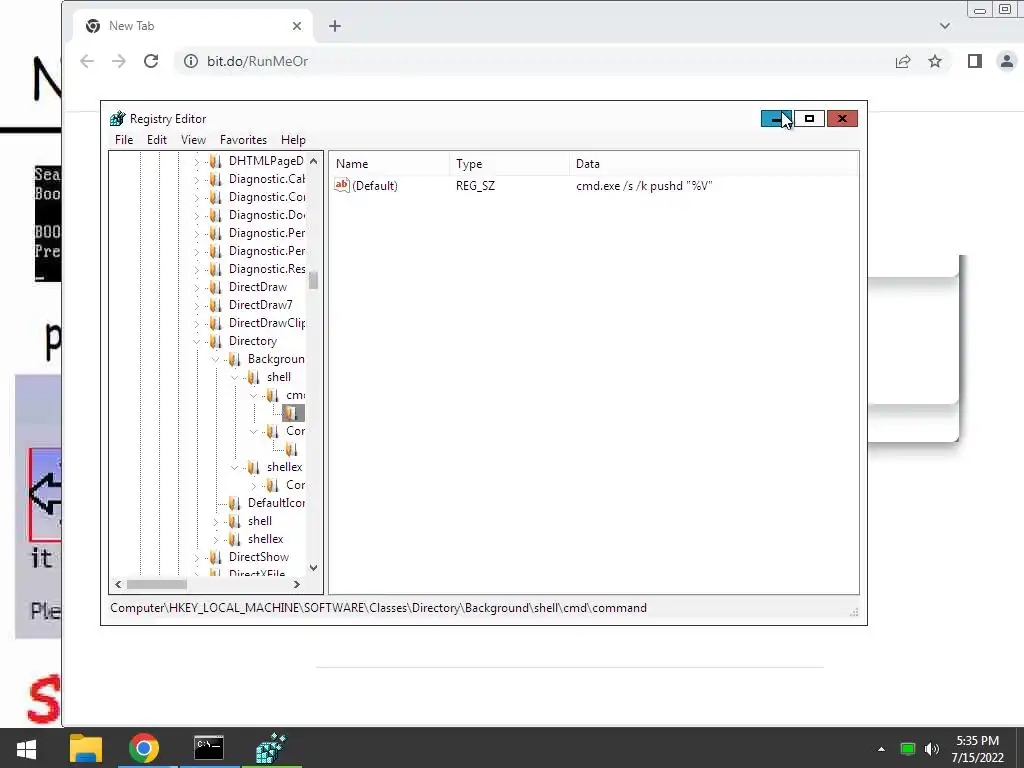Minimize the Registry Editor window
This screenshot has height=768, width=1024.
pyautogui.click(x=776, y=119)
